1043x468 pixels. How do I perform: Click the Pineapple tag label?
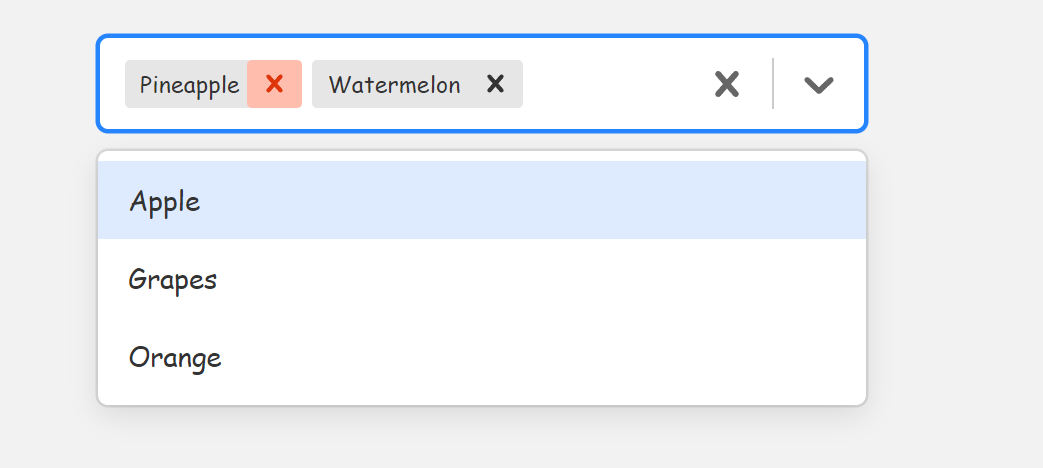click(x=189, y=84)
